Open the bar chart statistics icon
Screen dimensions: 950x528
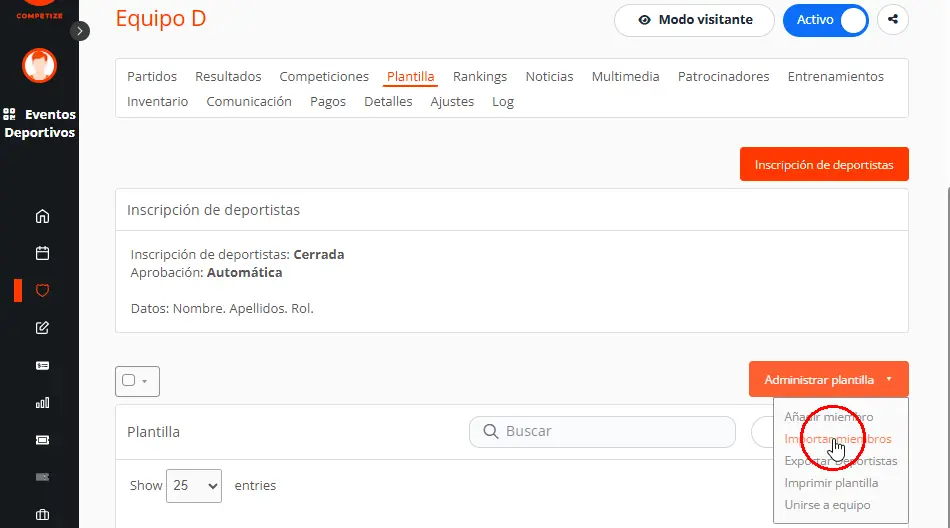pos(42,403)
